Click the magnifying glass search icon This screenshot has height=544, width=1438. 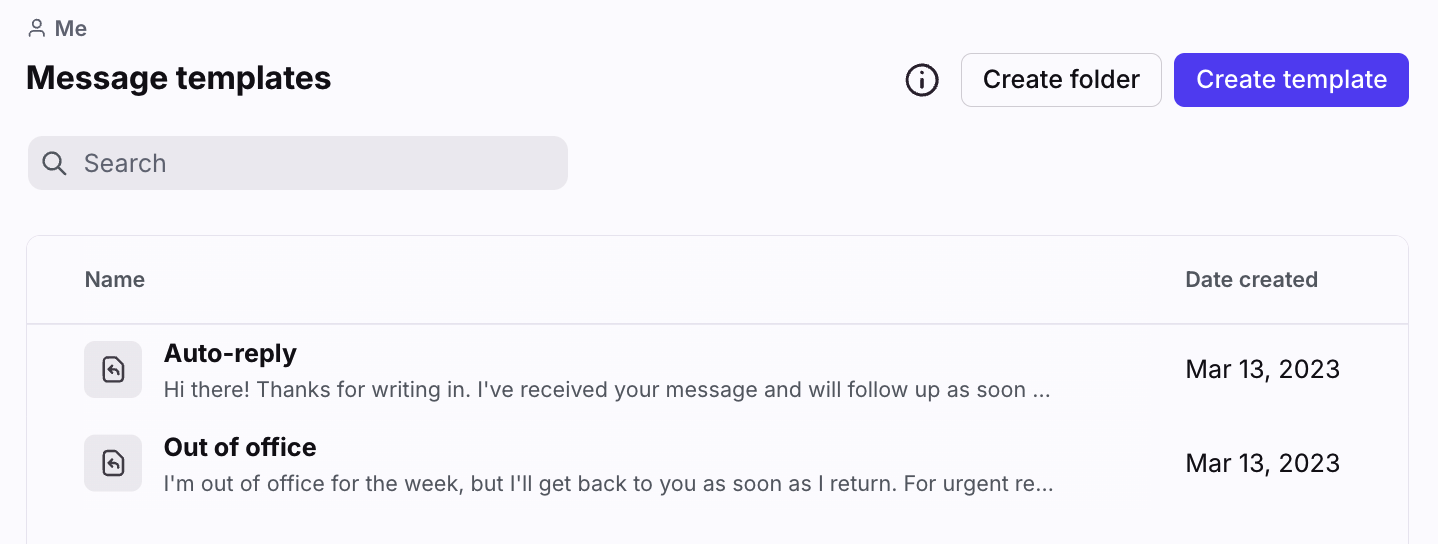55,163
